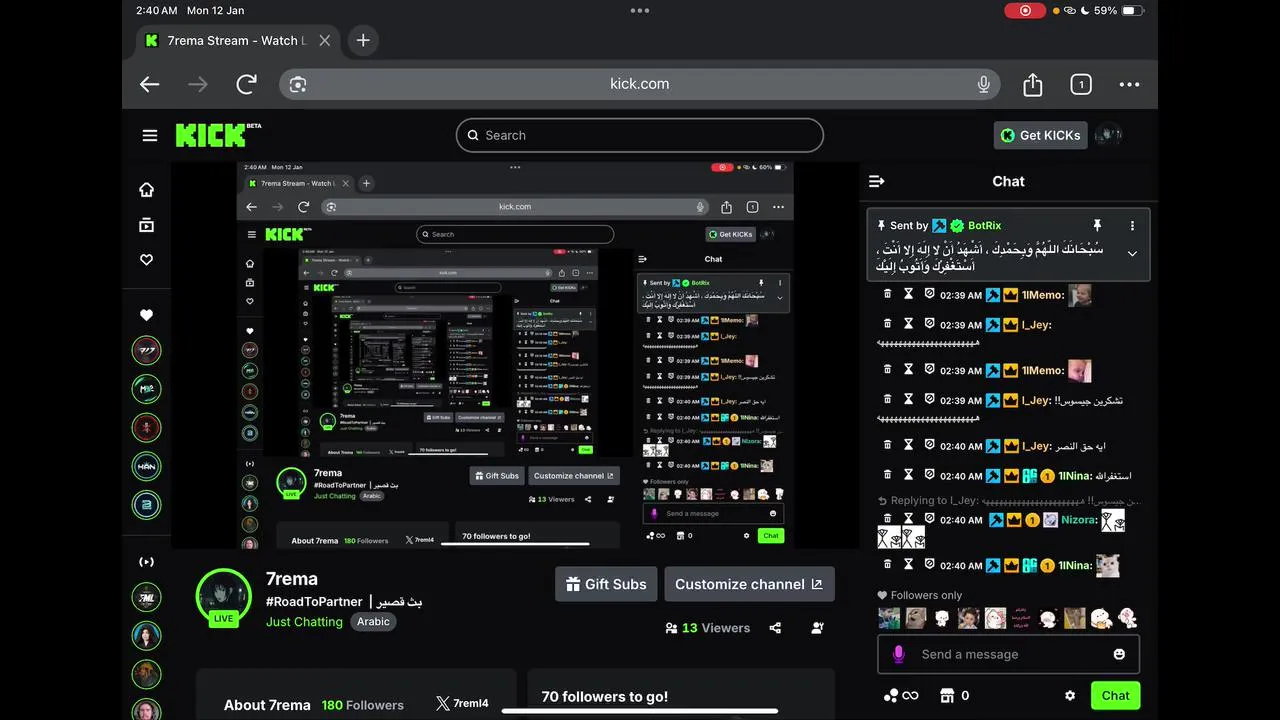Open the X 7reml4 social link

[461, 703]
